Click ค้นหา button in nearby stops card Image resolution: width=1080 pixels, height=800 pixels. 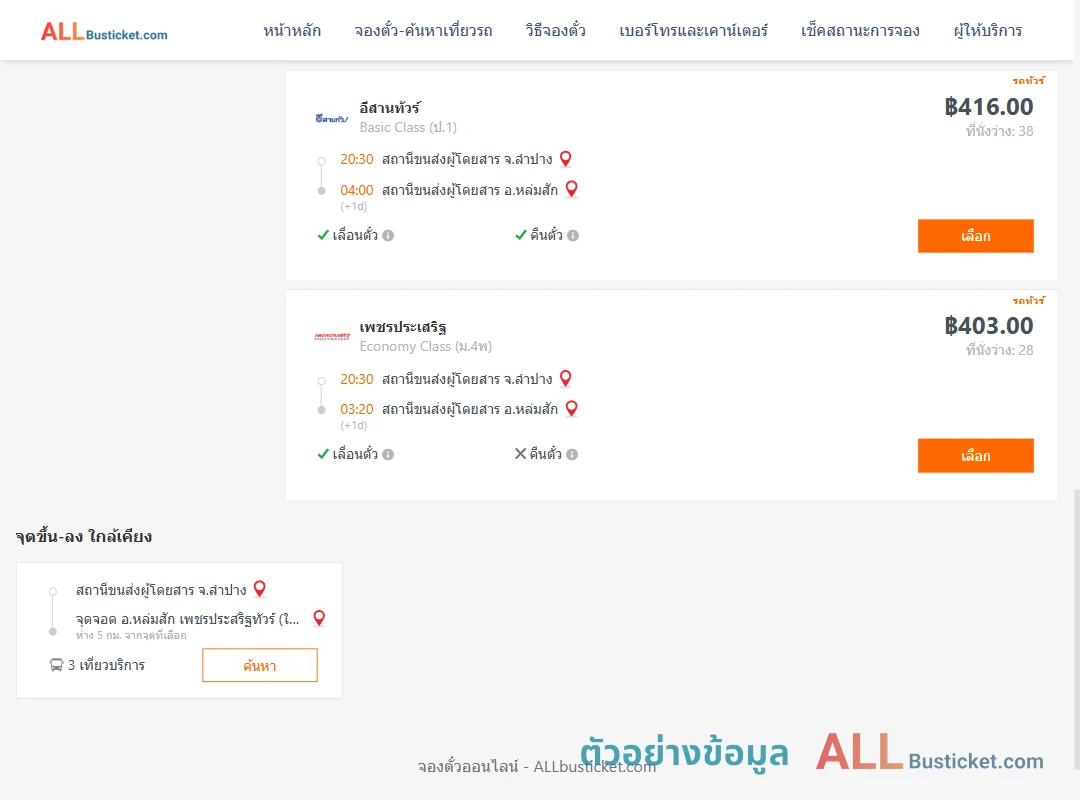(260, 666)
